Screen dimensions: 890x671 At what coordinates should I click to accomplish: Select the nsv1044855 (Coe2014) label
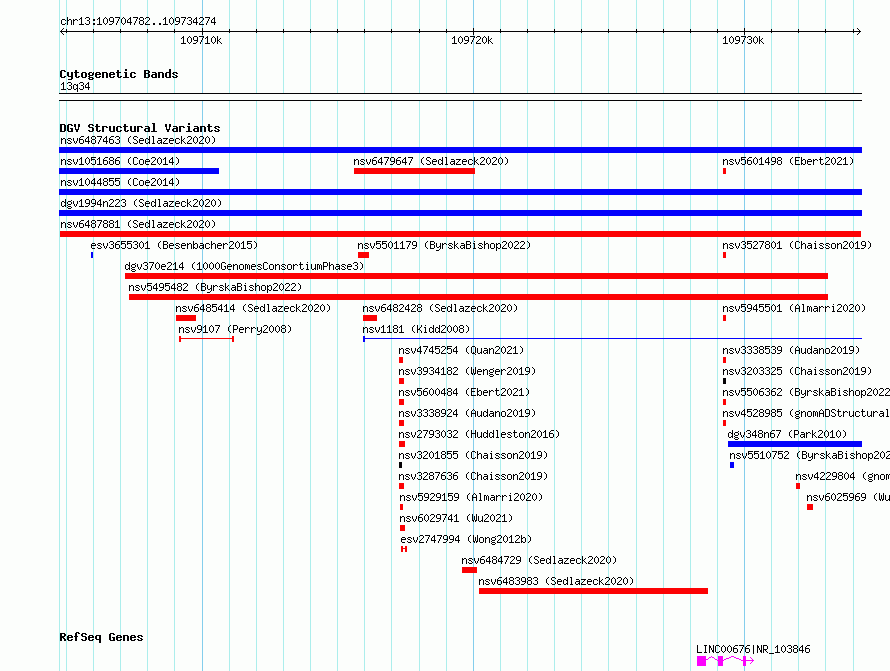coord(120,182)
